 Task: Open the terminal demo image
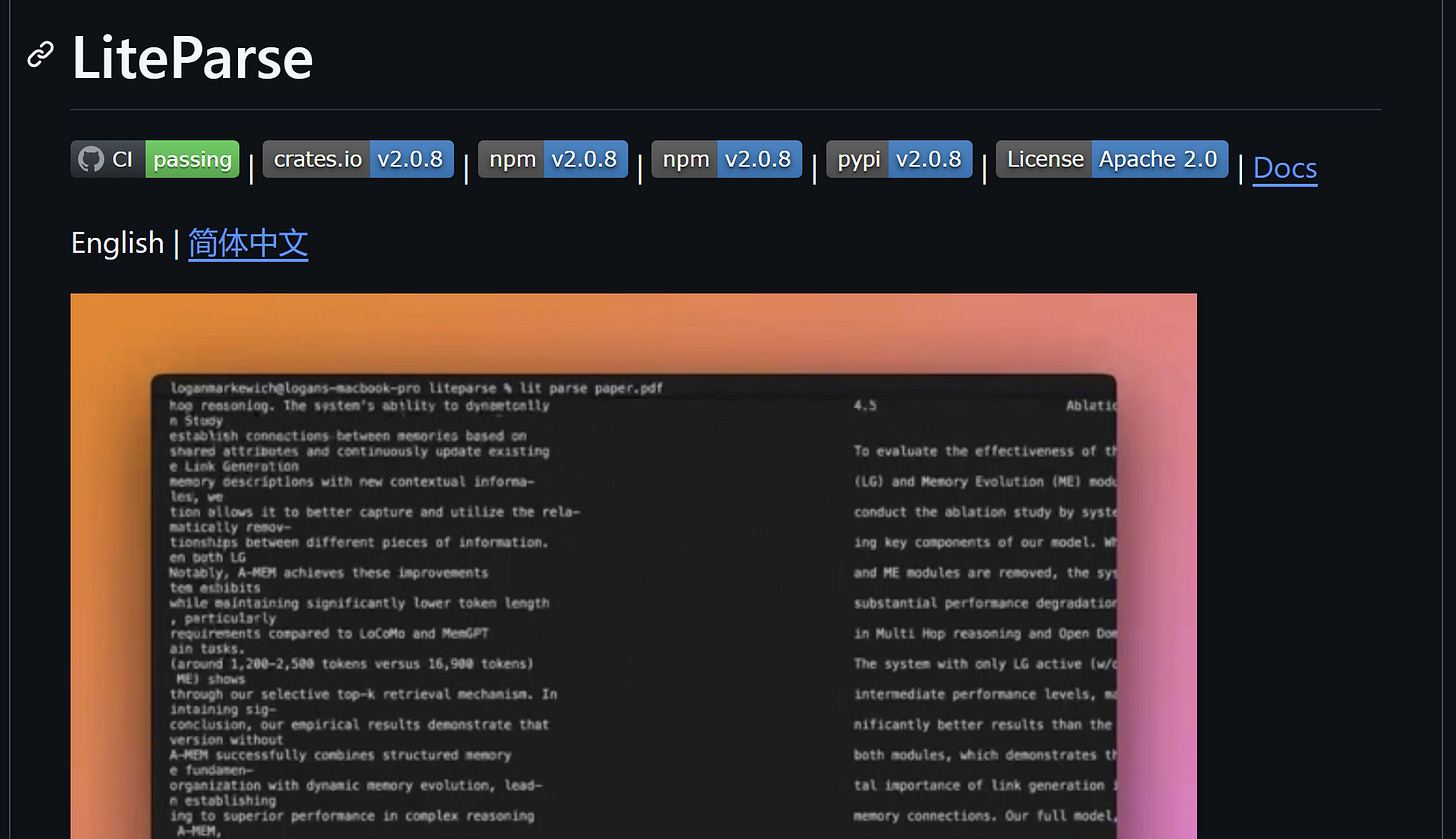pos(634,566)
